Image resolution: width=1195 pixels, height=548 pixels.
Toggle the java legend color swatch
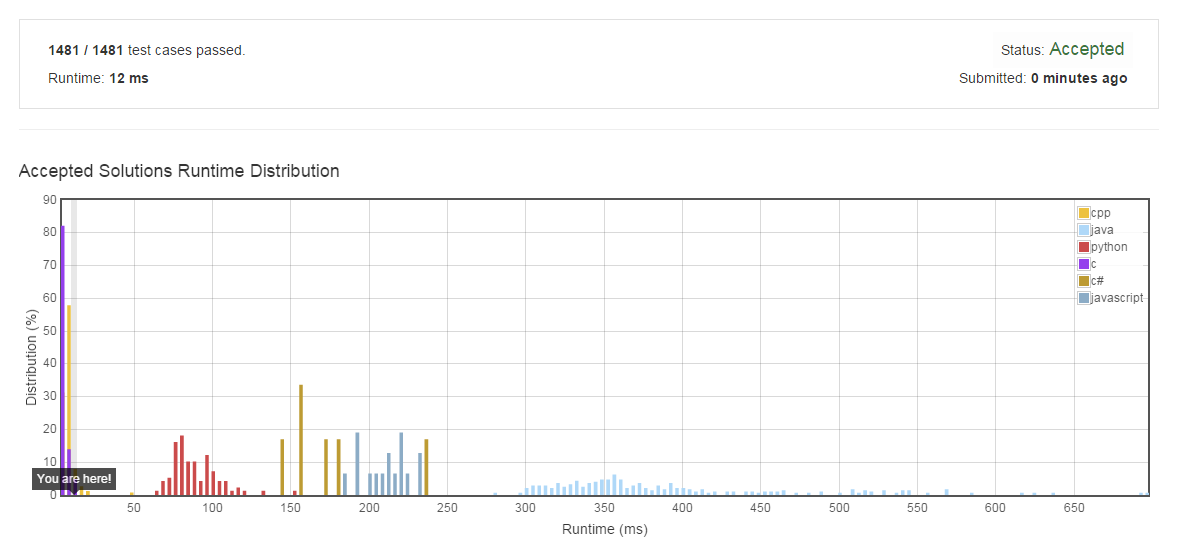coord(1083,230)
